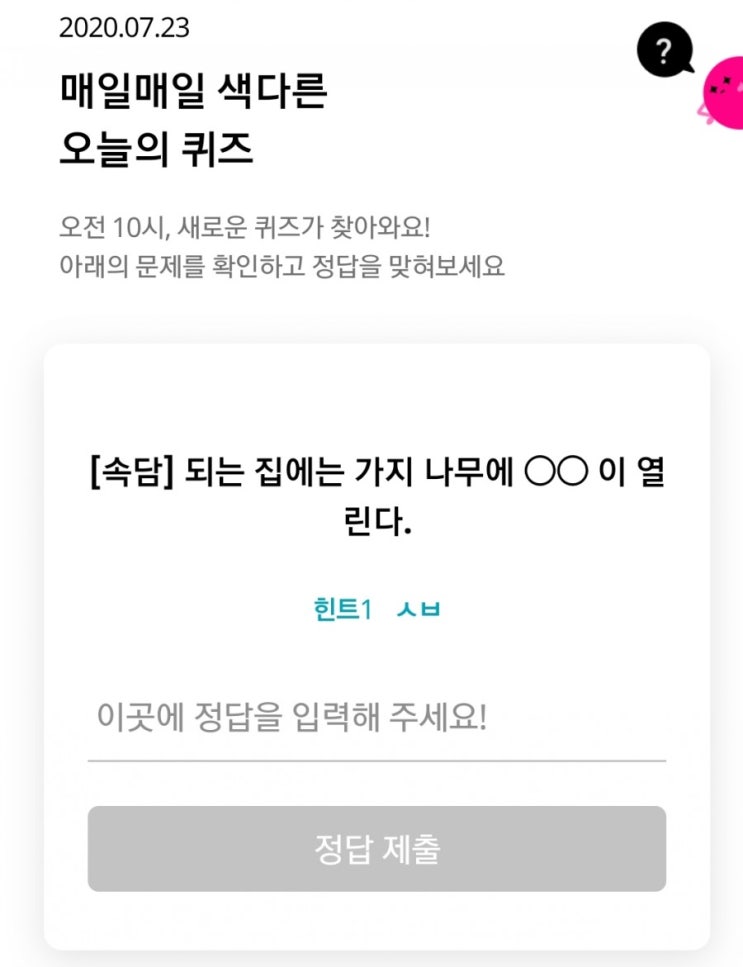Tap the 오늘의 퀴즈 heading line
This screenshot has width=743, height=967.
(x=156, y=149)
